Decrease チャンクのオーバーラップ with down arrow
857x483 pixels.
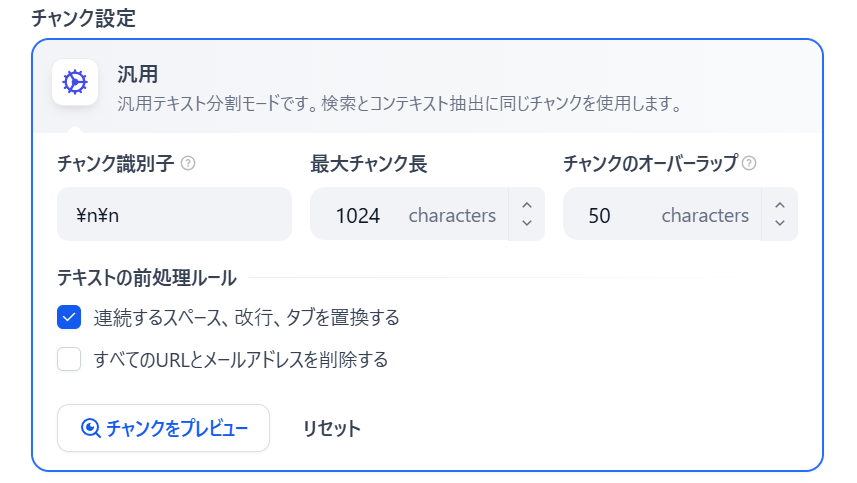pyautogui.click(x=780, y=223)
